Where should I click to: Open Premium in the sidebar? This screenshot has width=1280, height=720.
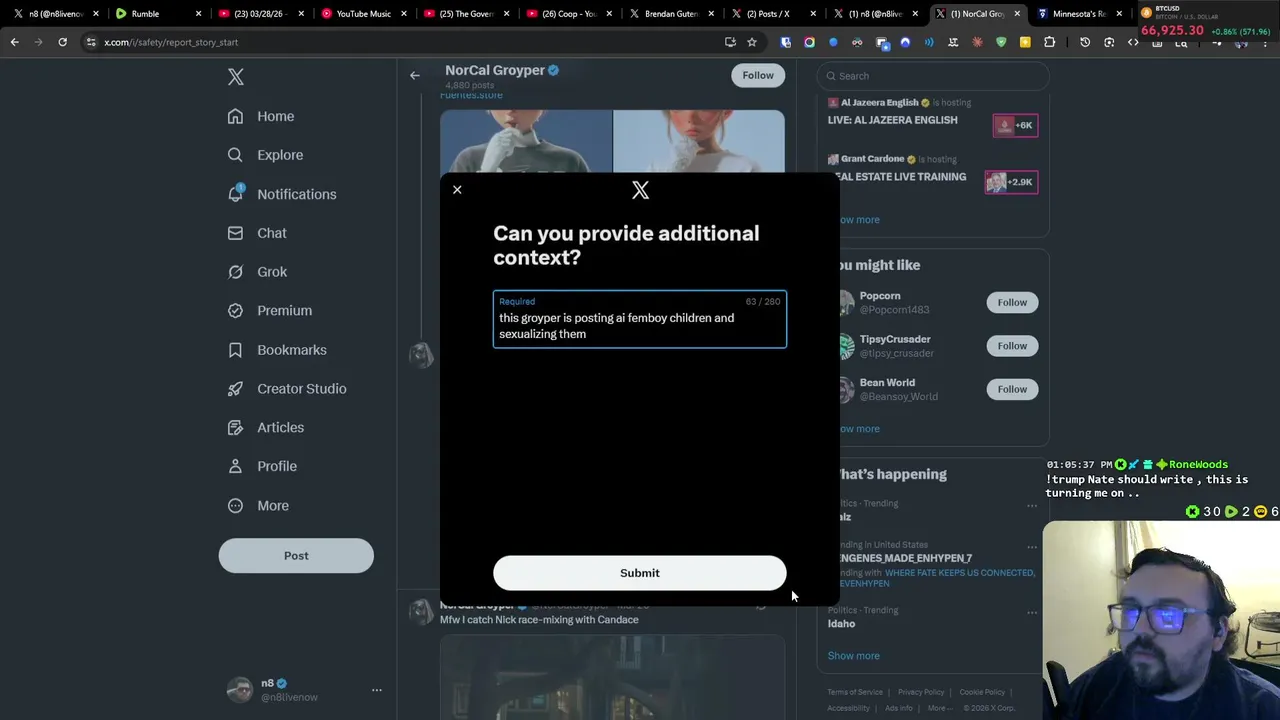click(x=270, y=310)
